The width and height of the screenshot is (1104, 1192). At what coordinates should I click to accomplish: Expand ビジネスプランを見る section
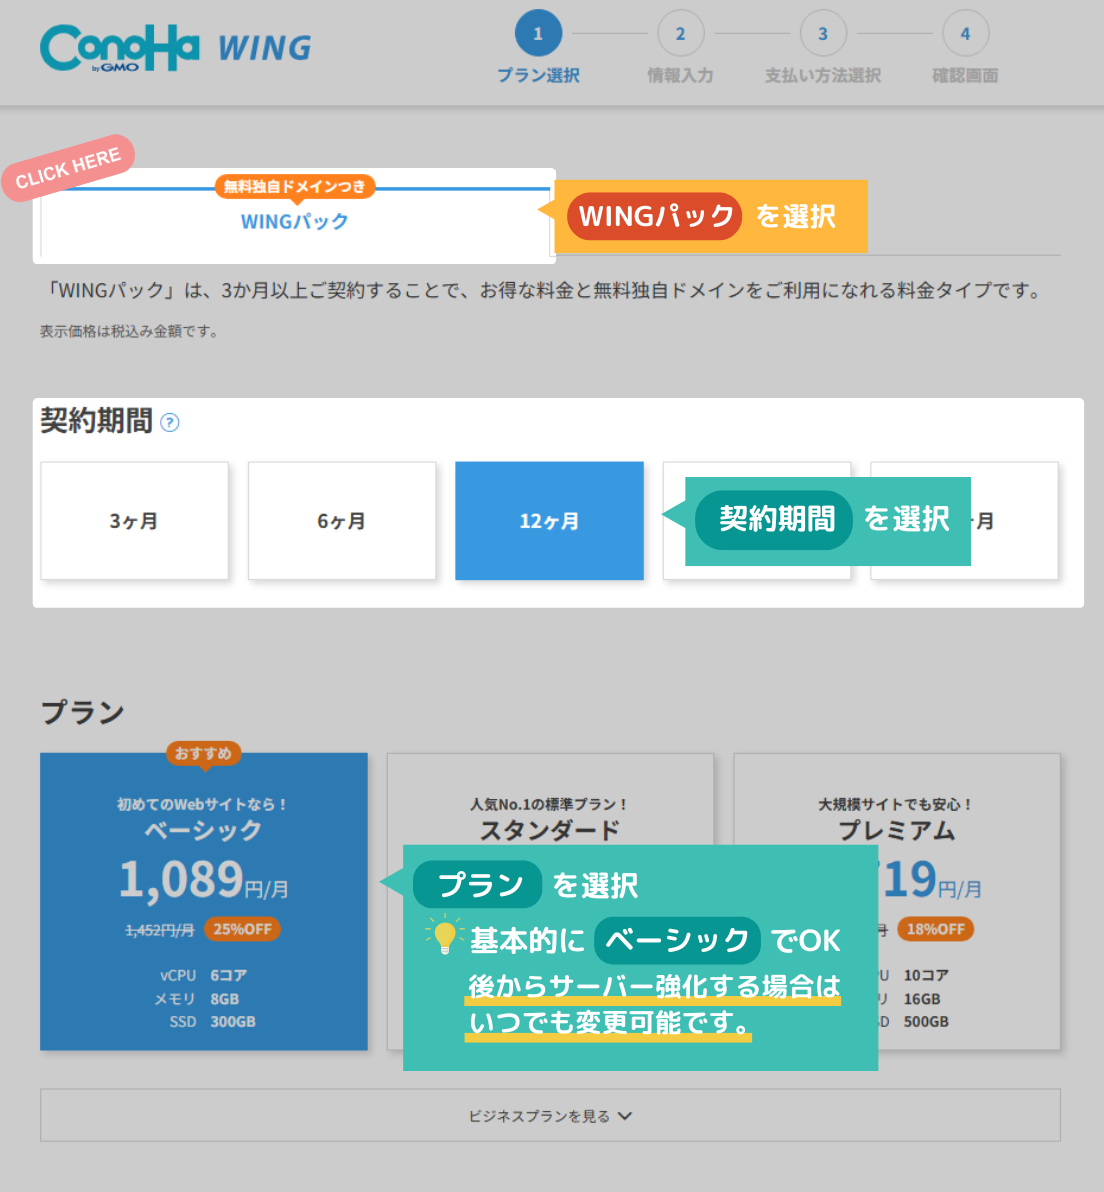539,1116
